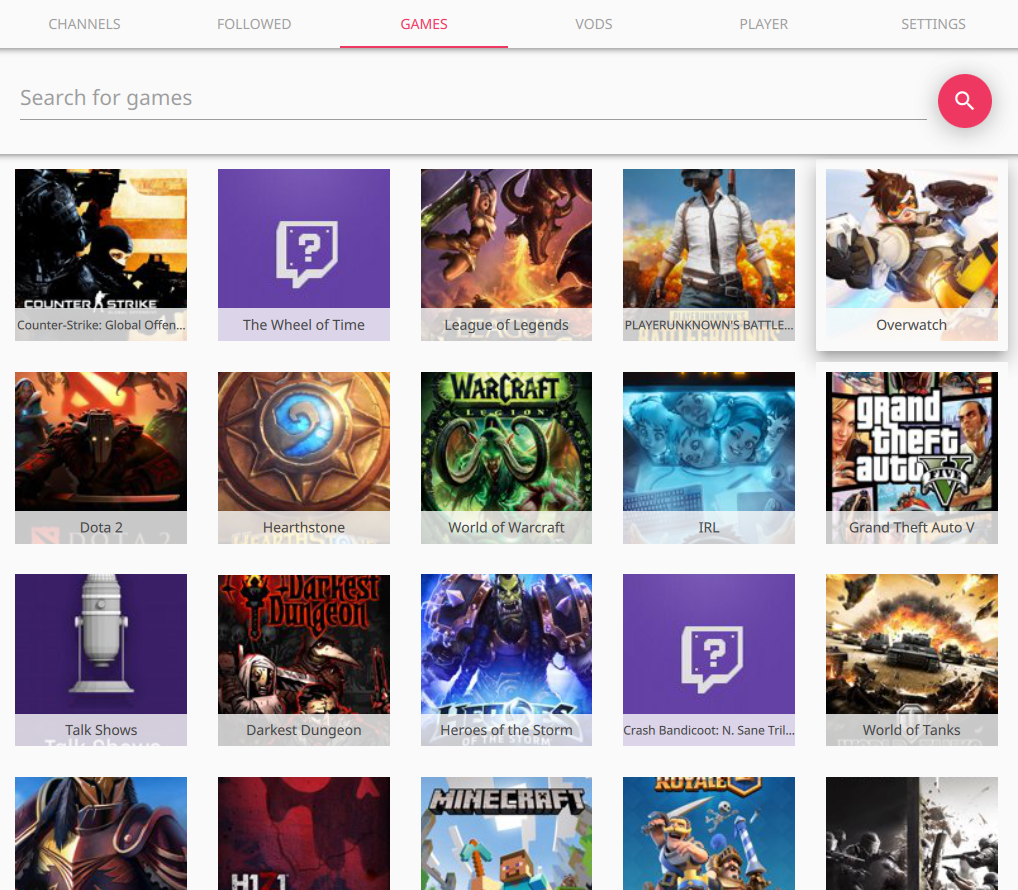
Task: Open the Player tab
Action: point(764,24)
